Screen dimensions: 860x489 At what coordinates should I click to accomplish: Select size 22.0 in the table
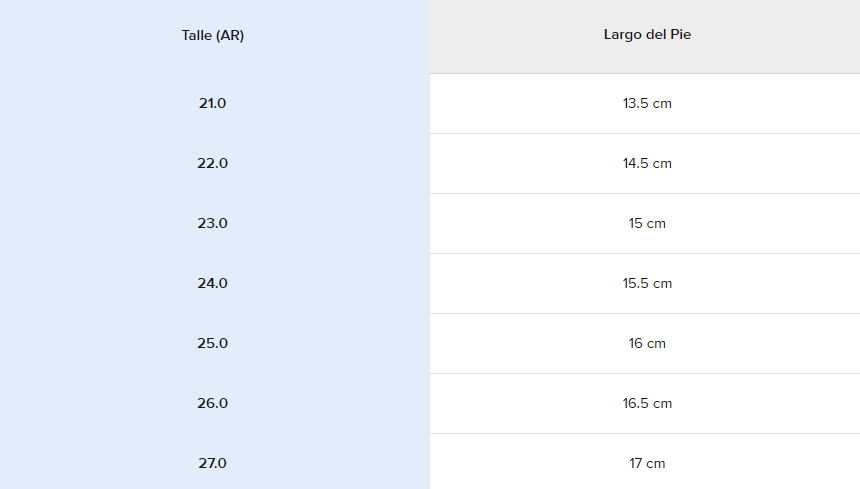point(213,163)
